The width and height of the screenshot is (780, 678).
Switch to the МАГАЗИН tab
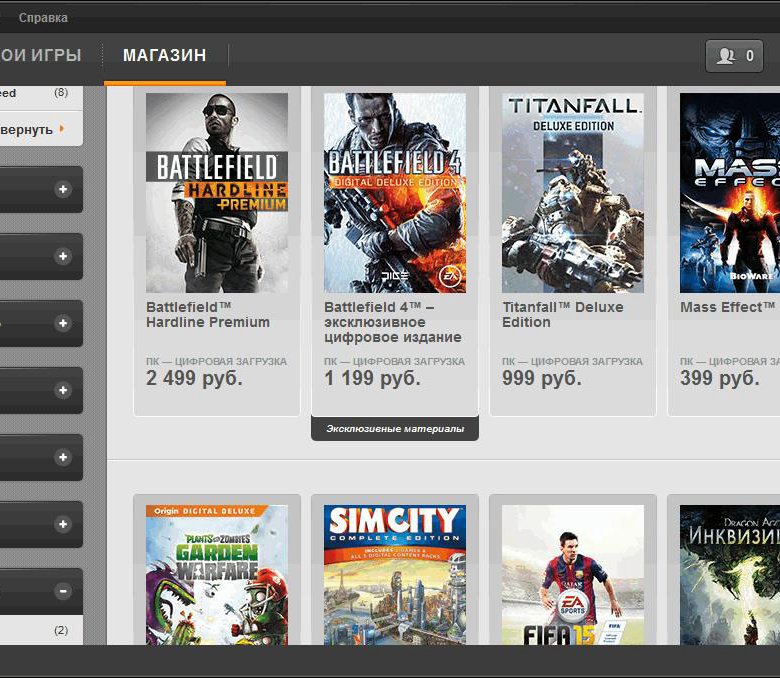[x=165, y=55]
